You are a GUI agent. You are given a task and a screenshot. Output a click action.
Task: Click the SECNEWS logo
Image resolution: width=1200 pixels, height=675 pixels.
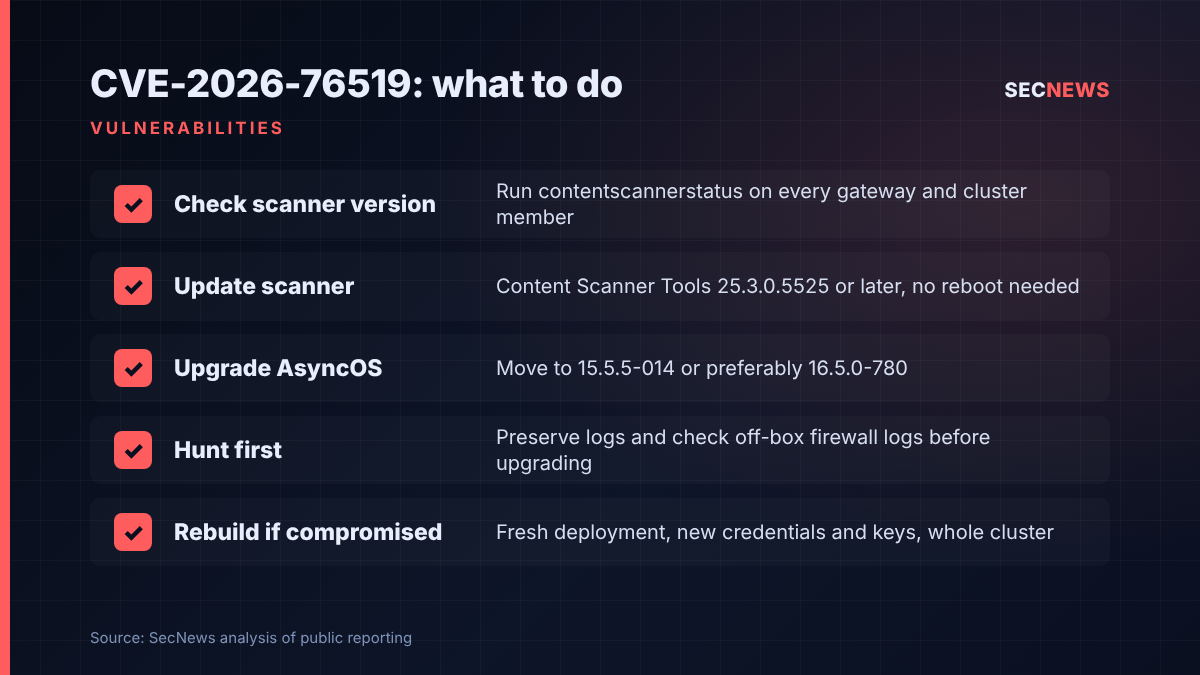[x=1057, y=90]
